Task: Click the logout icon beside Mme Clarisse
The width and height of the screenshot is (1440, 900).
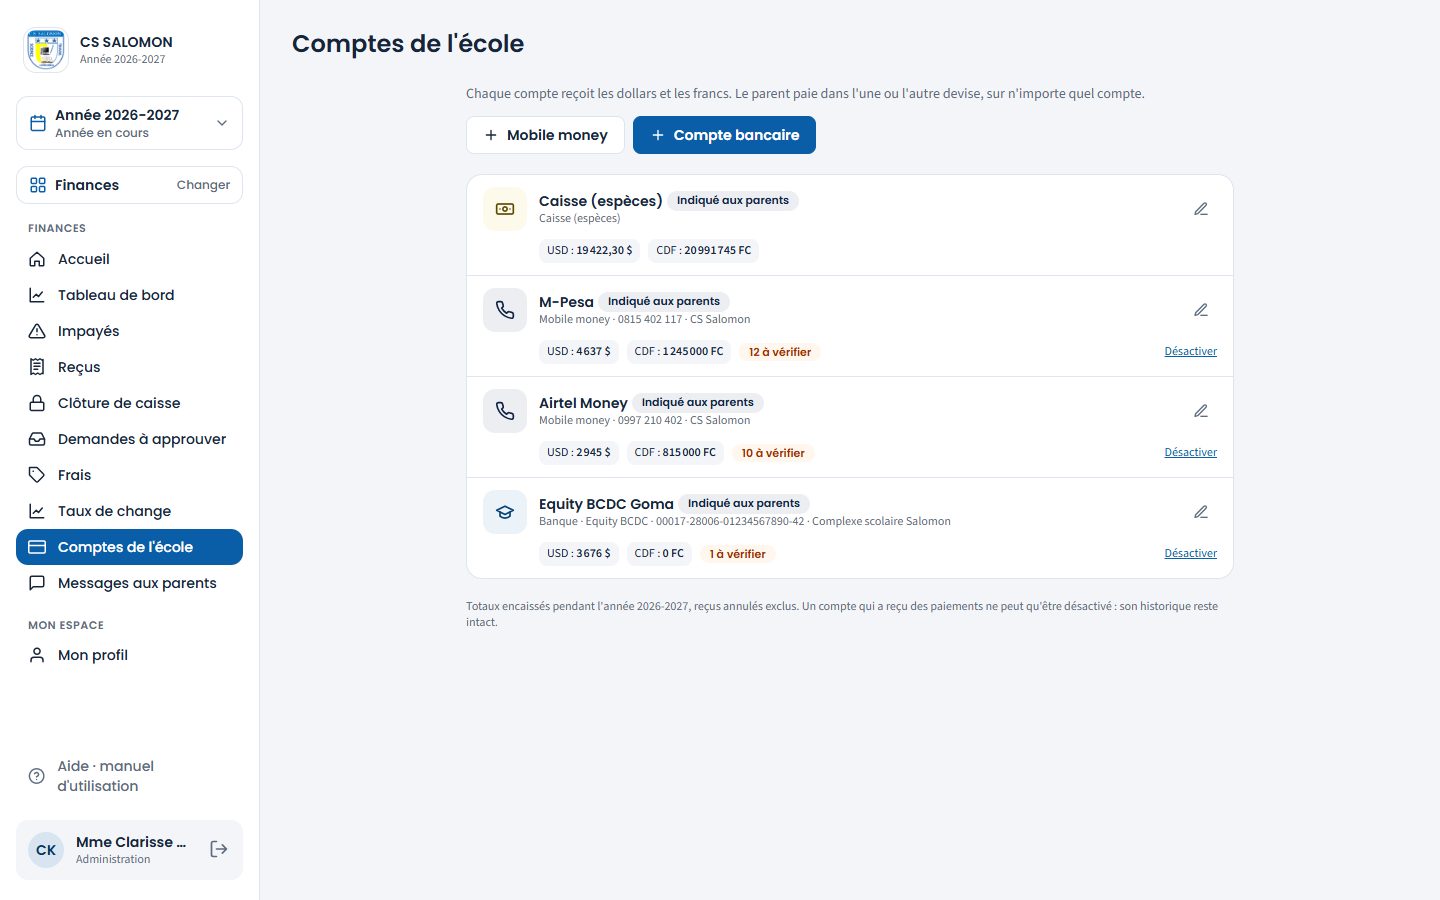Action: 219,849
